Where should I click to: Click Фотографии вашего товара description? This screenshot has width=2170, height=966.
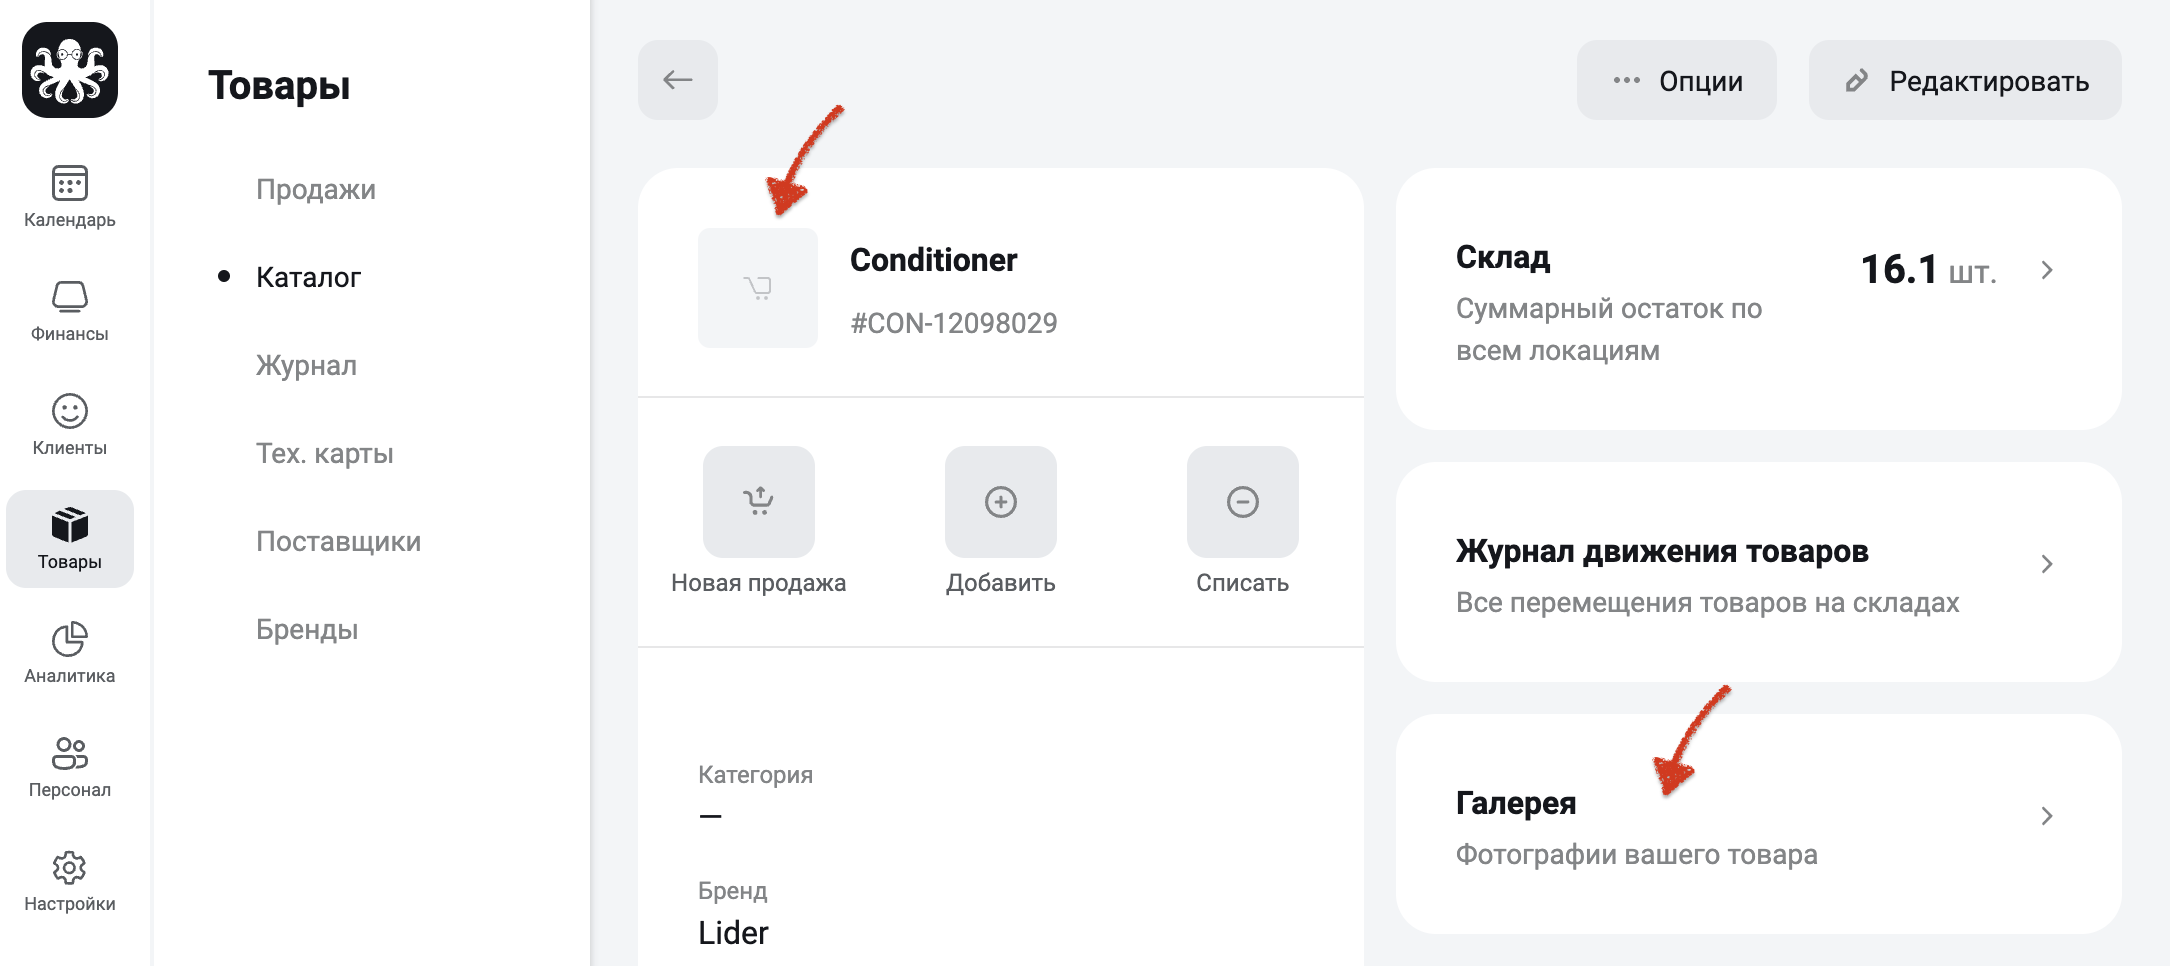pos(1637,855)
